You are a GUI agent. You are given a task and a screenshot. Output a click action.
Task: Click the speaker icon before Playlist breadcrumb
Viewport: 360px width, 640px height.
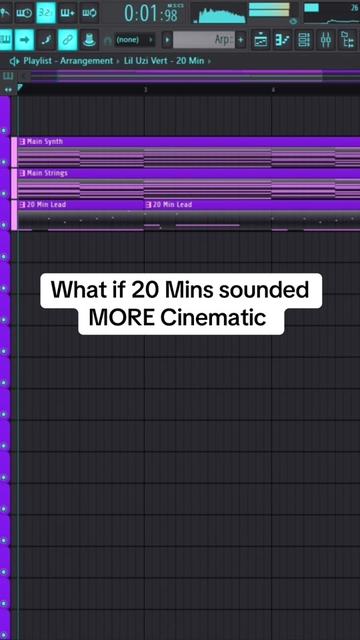(x=15, y=61)
